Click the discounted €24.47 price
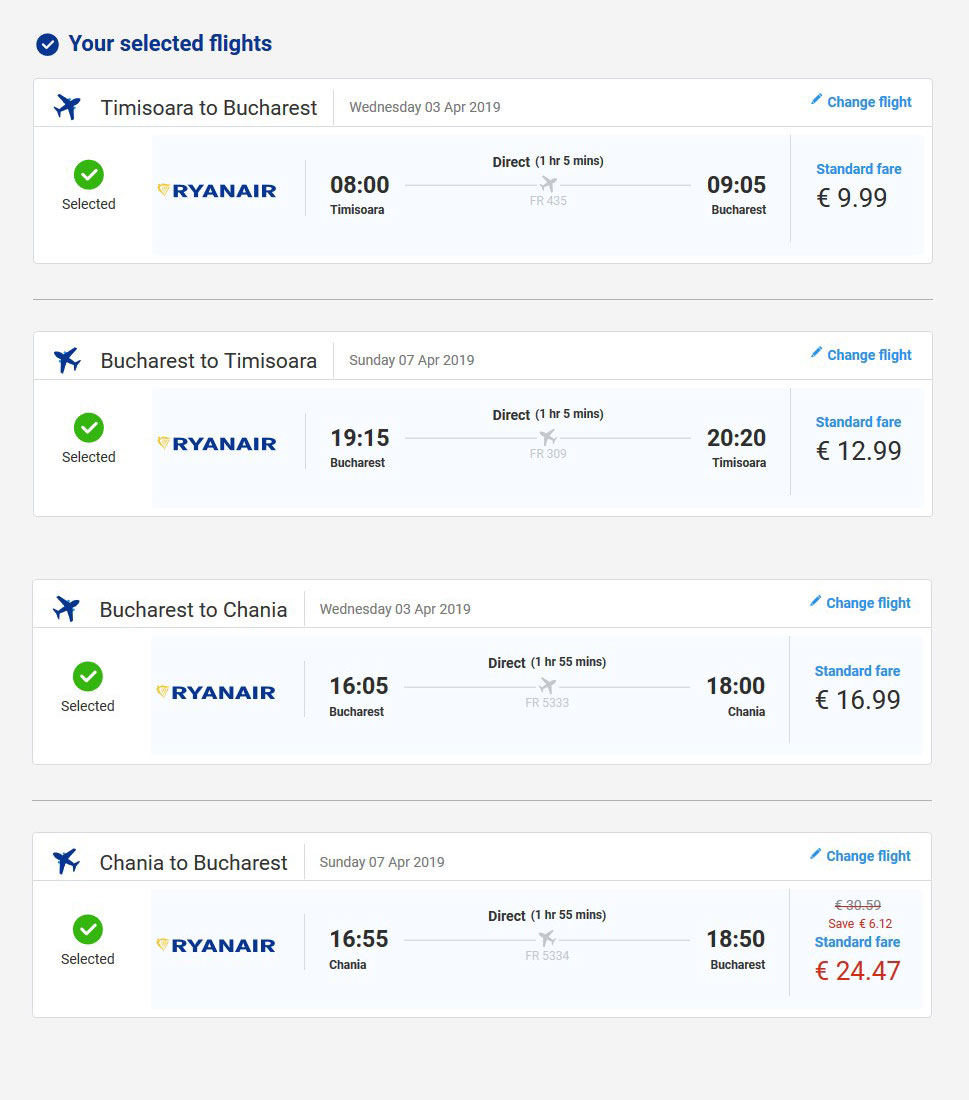969x1100 pixels. 857,971
